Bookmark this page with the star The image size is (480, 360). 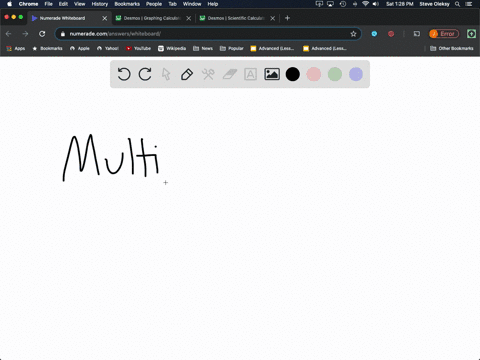point(353,34)
